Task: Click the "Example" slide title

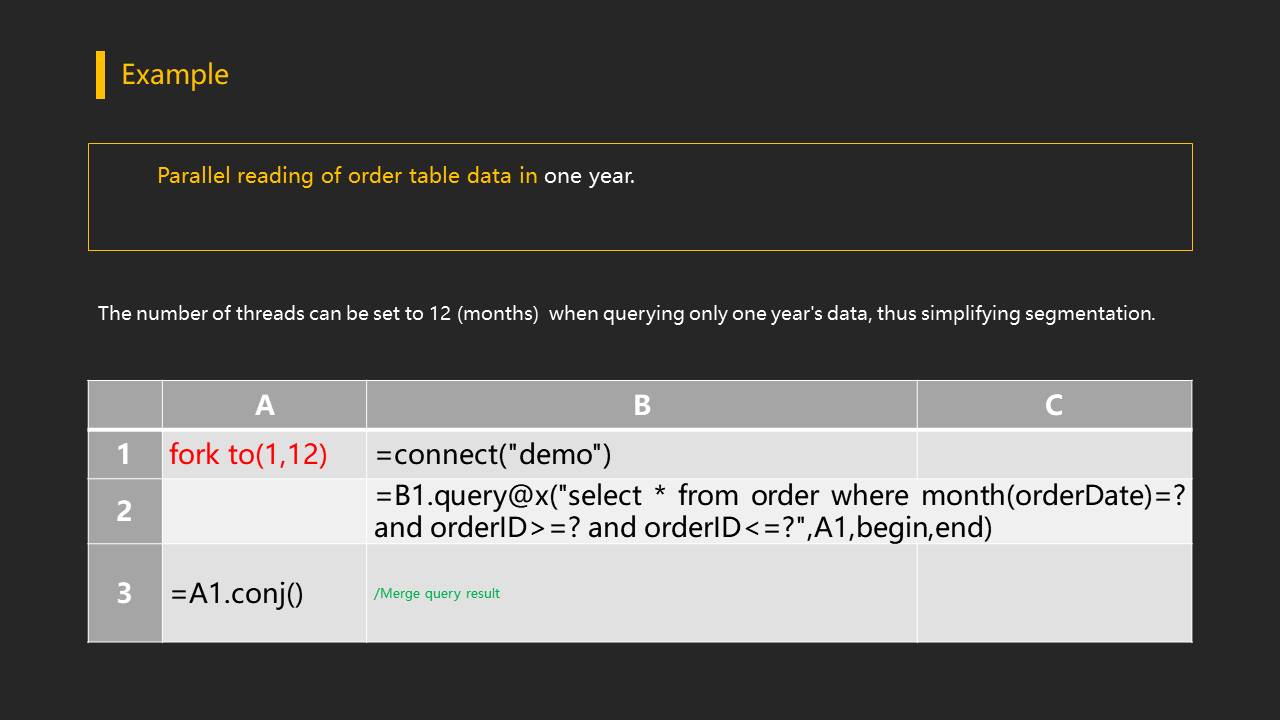Action: pos(175,75)
